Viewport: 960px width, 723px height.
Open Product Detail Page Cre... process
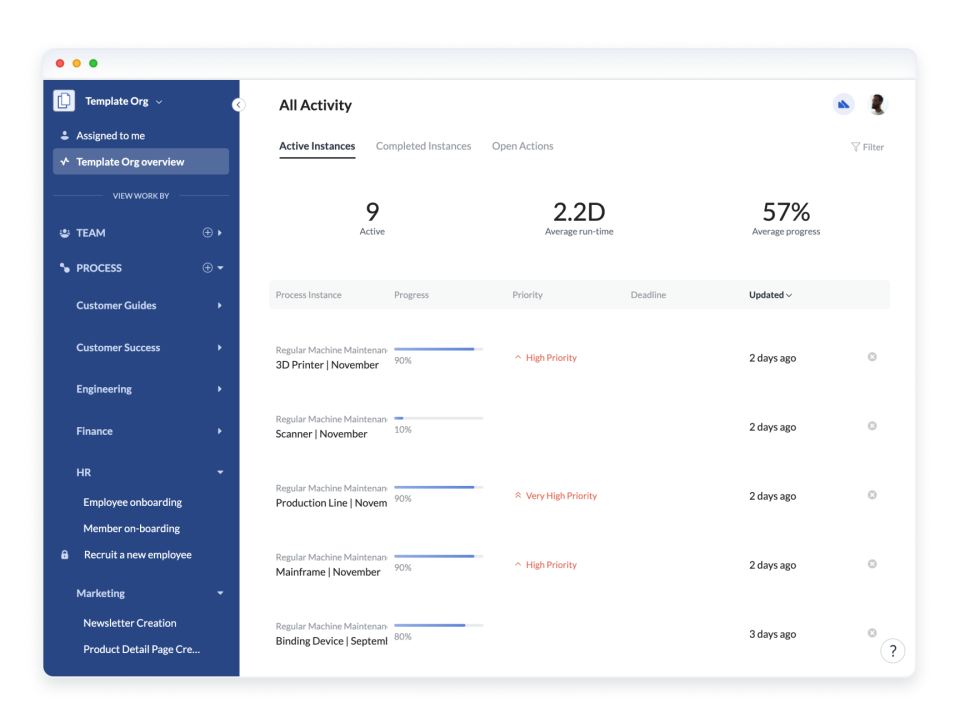coord(141,649)
